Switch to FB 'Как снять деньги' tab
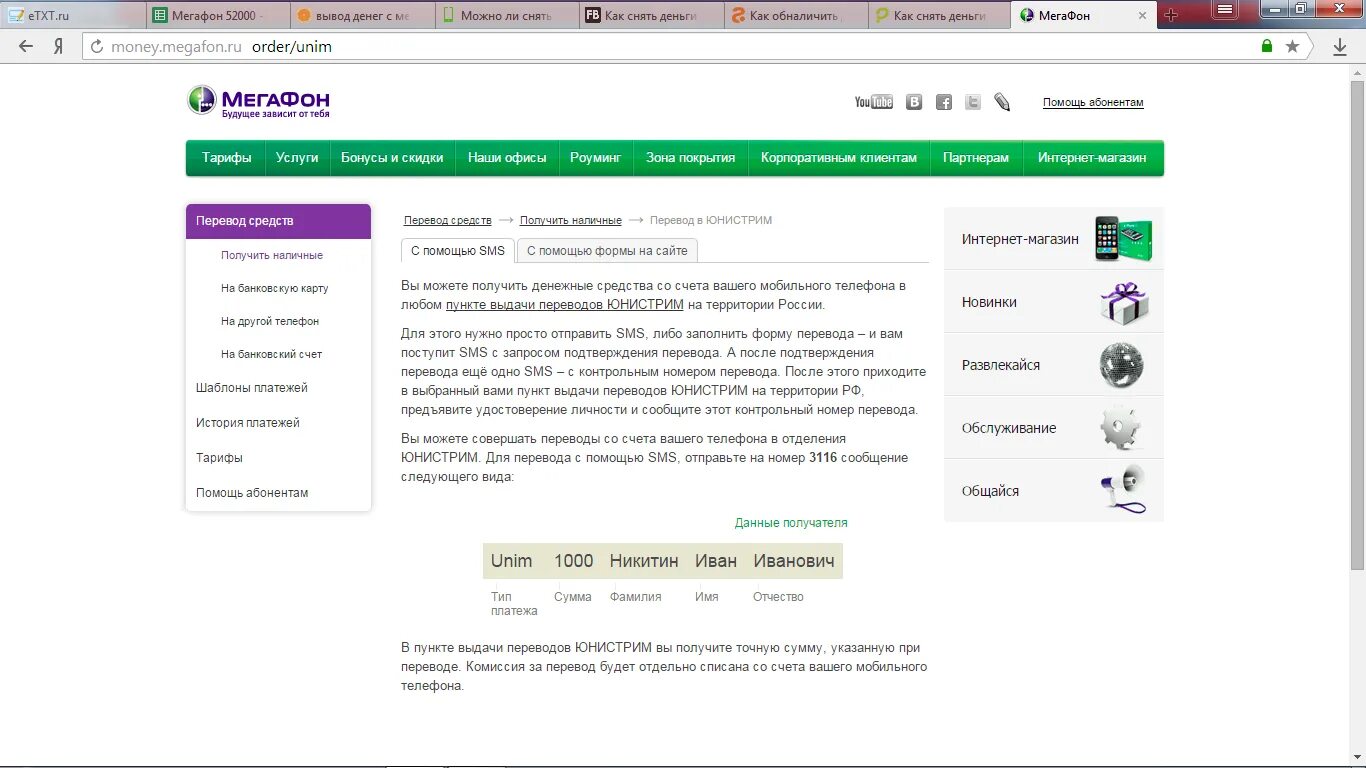Viewport: 1366px width, 768px height. click(651, 15)
